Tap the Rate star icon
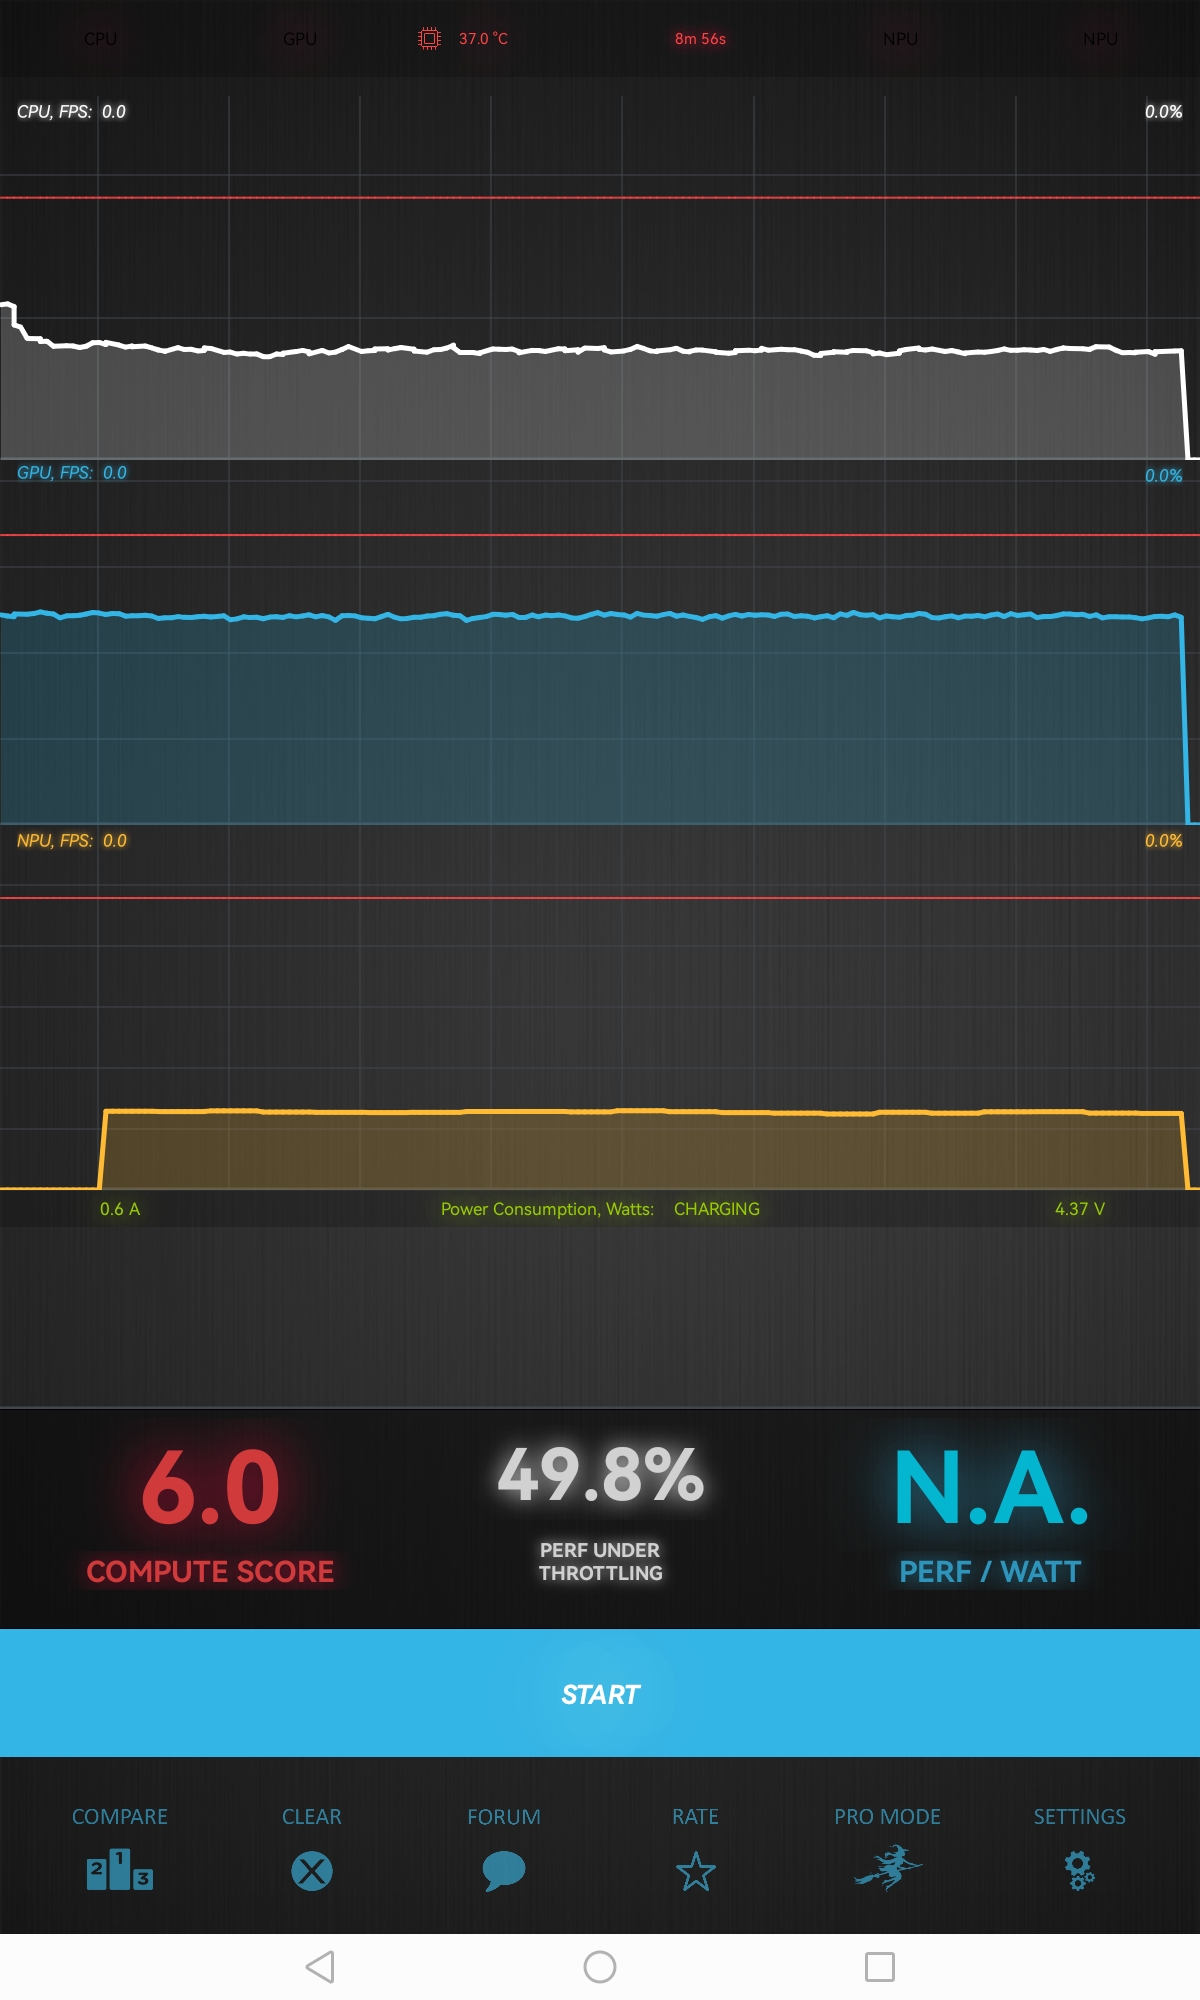The image size is (1200, 2000). [696, 1871]
